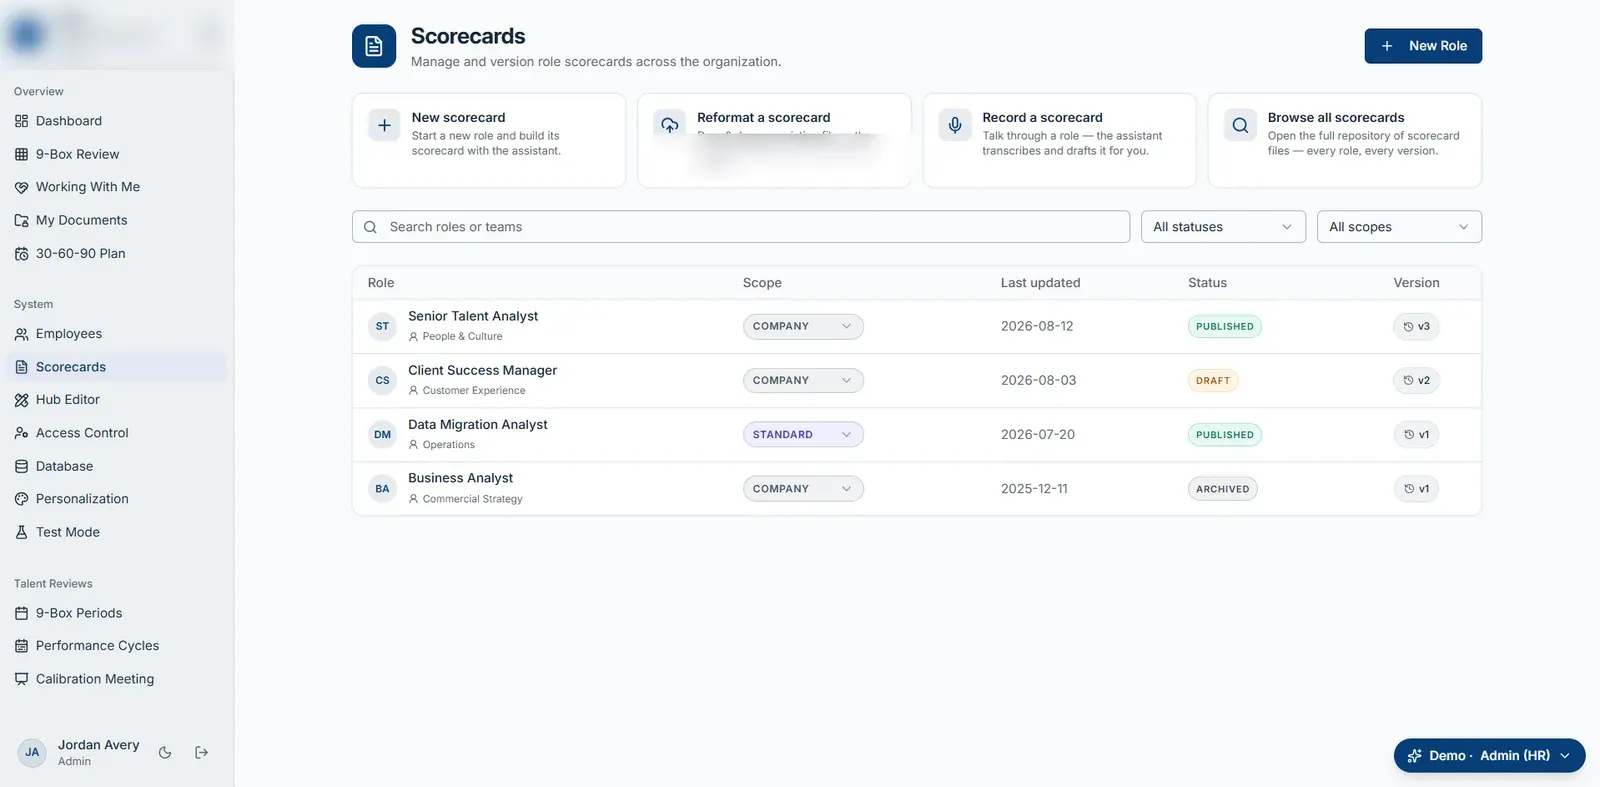Open the Record a scorecard card

1060,140
